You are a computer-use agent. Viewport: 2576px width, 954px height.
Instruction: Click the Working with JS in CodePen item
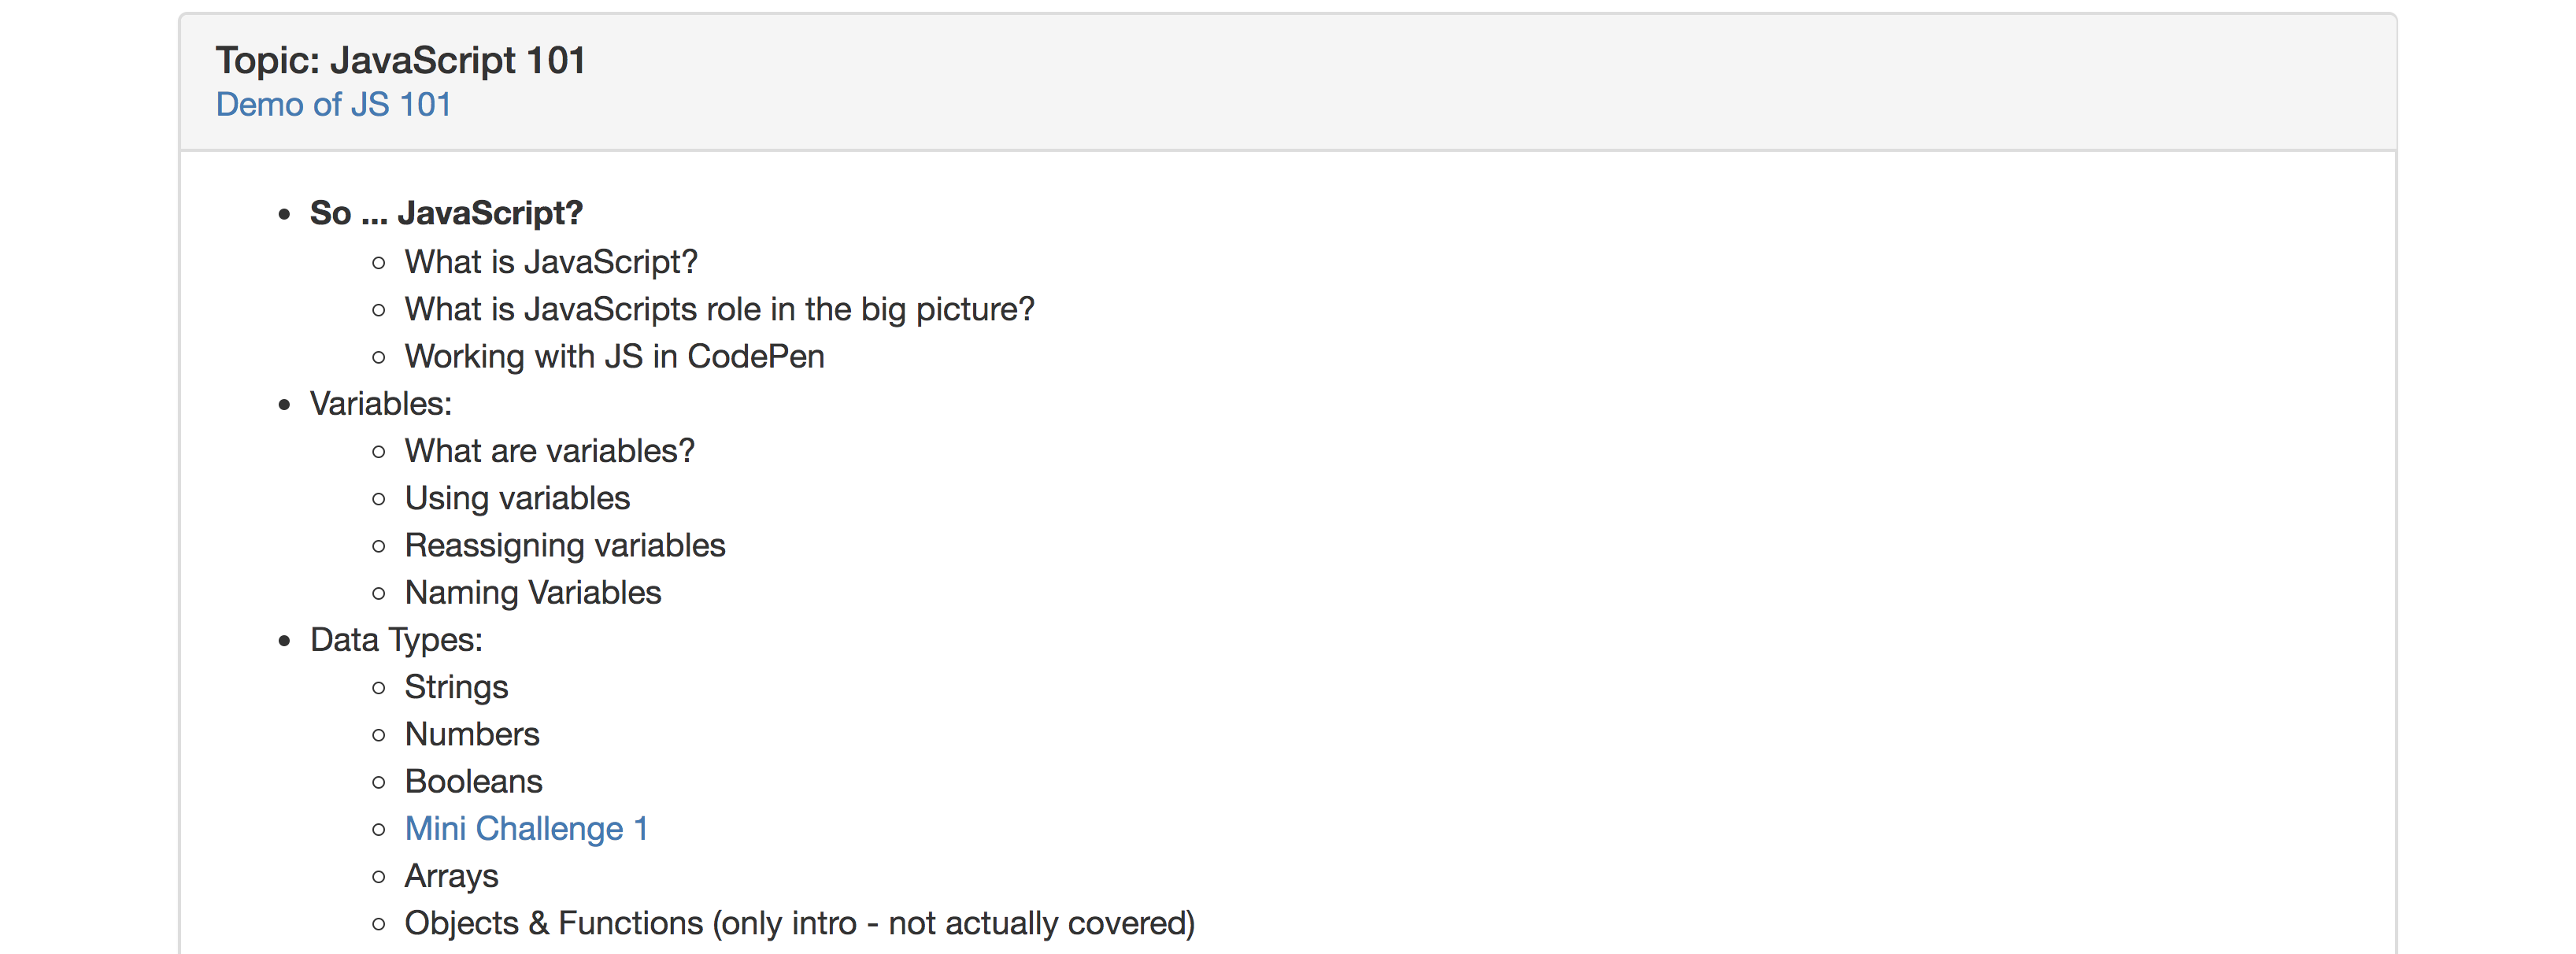point(614,356)
